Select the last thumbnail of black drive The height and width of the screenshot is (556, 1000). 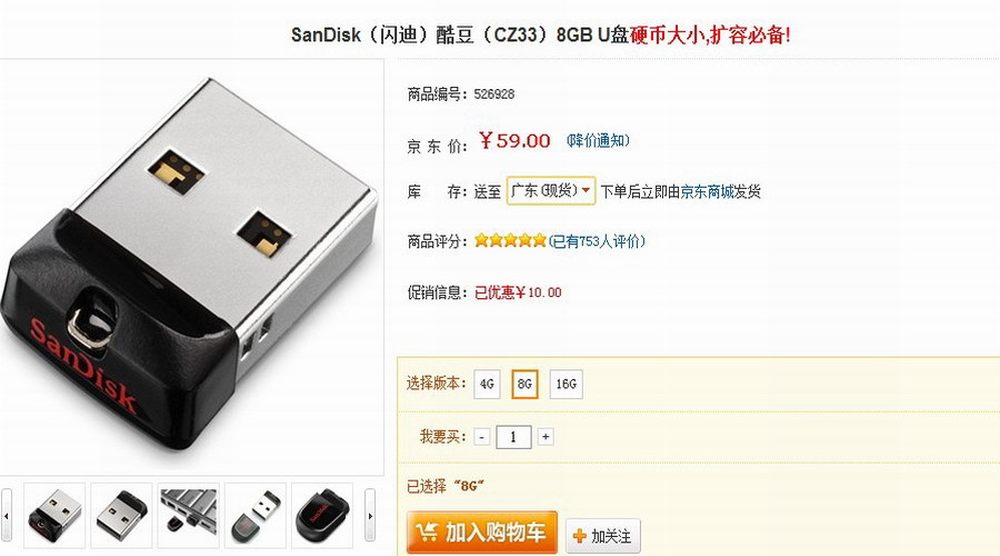click(322, 515)
